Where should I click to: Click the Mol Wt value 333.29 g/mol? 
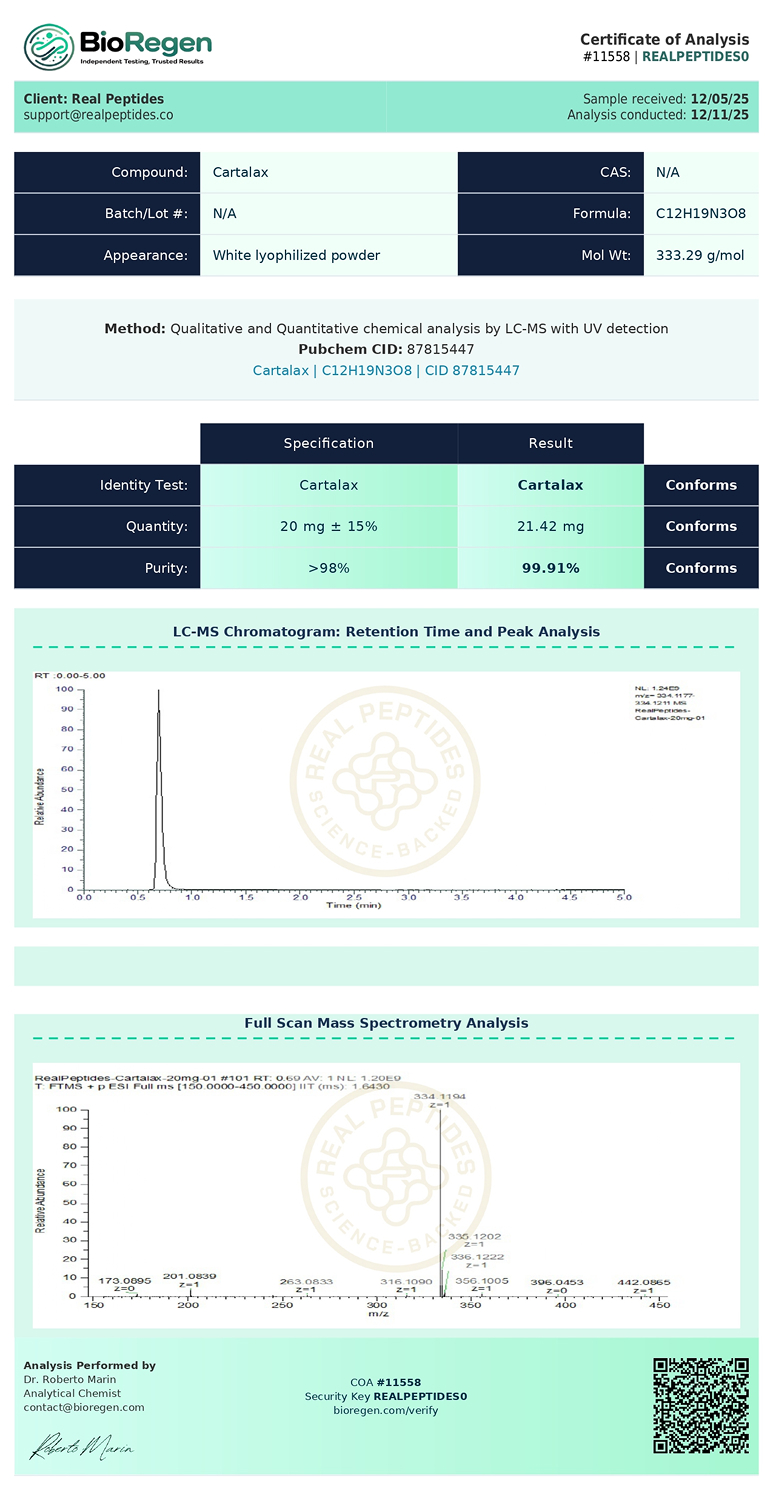tap(699, 255)
